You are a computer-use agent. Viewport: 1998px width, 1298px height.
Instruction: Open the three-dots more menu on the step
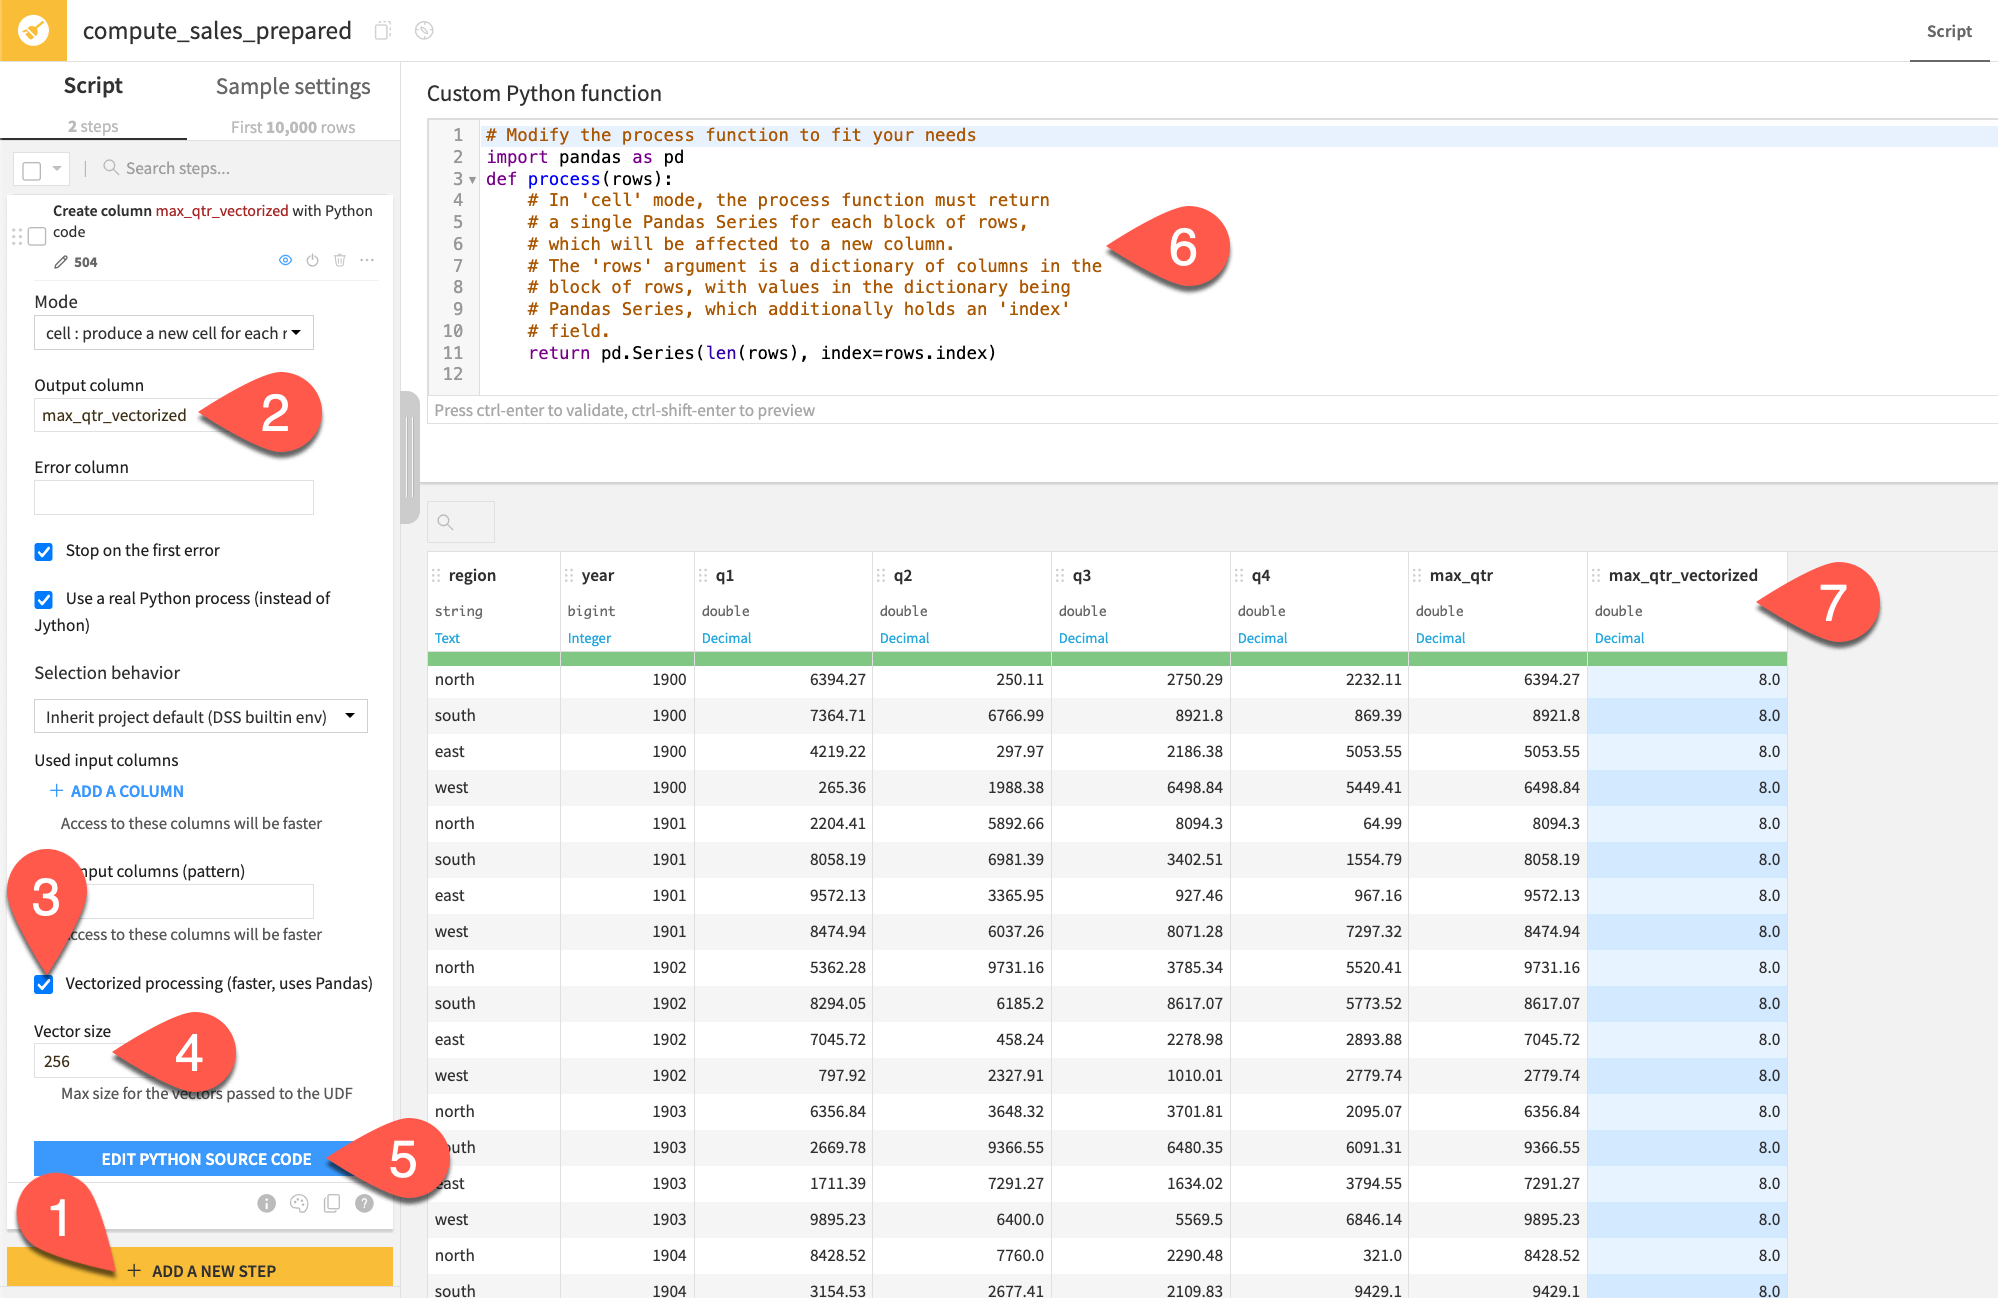coord(367,260)
